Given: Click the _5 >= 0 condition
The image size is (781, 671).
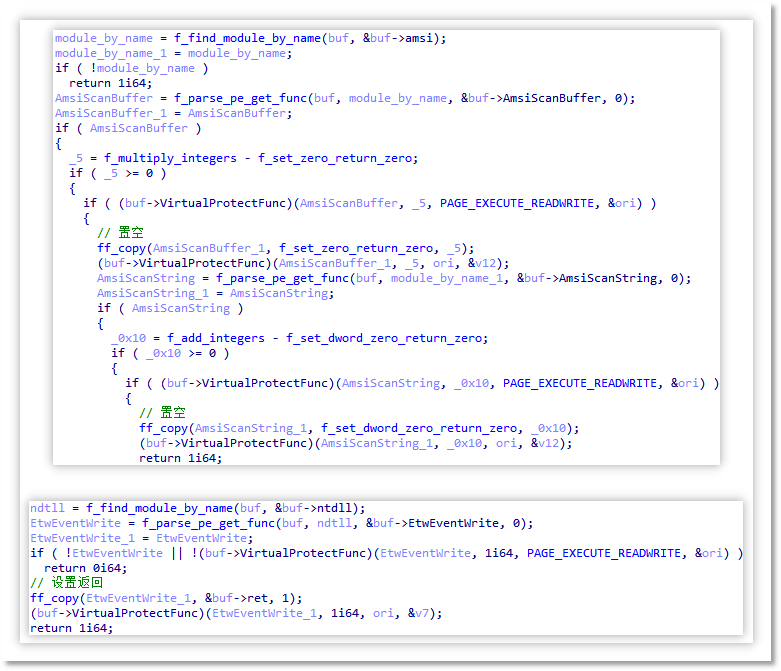Looking at the screenshot, I should [128, 173].
